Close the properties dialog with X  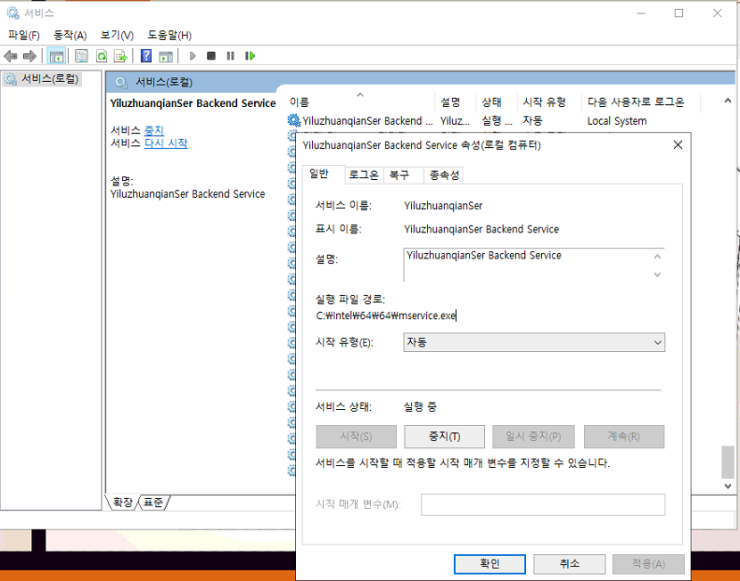pos(678,145)
